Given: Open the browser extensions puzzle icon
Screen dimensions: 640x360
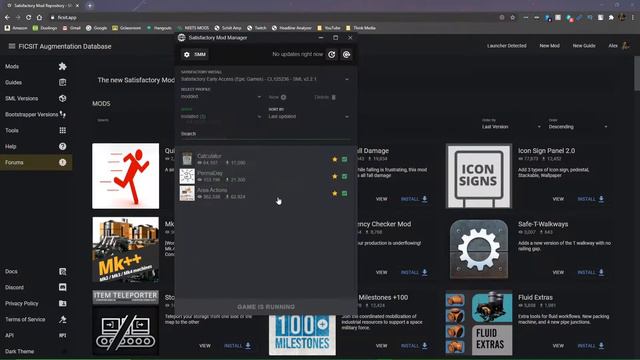Looking at the screenshot, I should pyautogui.click(x=611, y=18).
